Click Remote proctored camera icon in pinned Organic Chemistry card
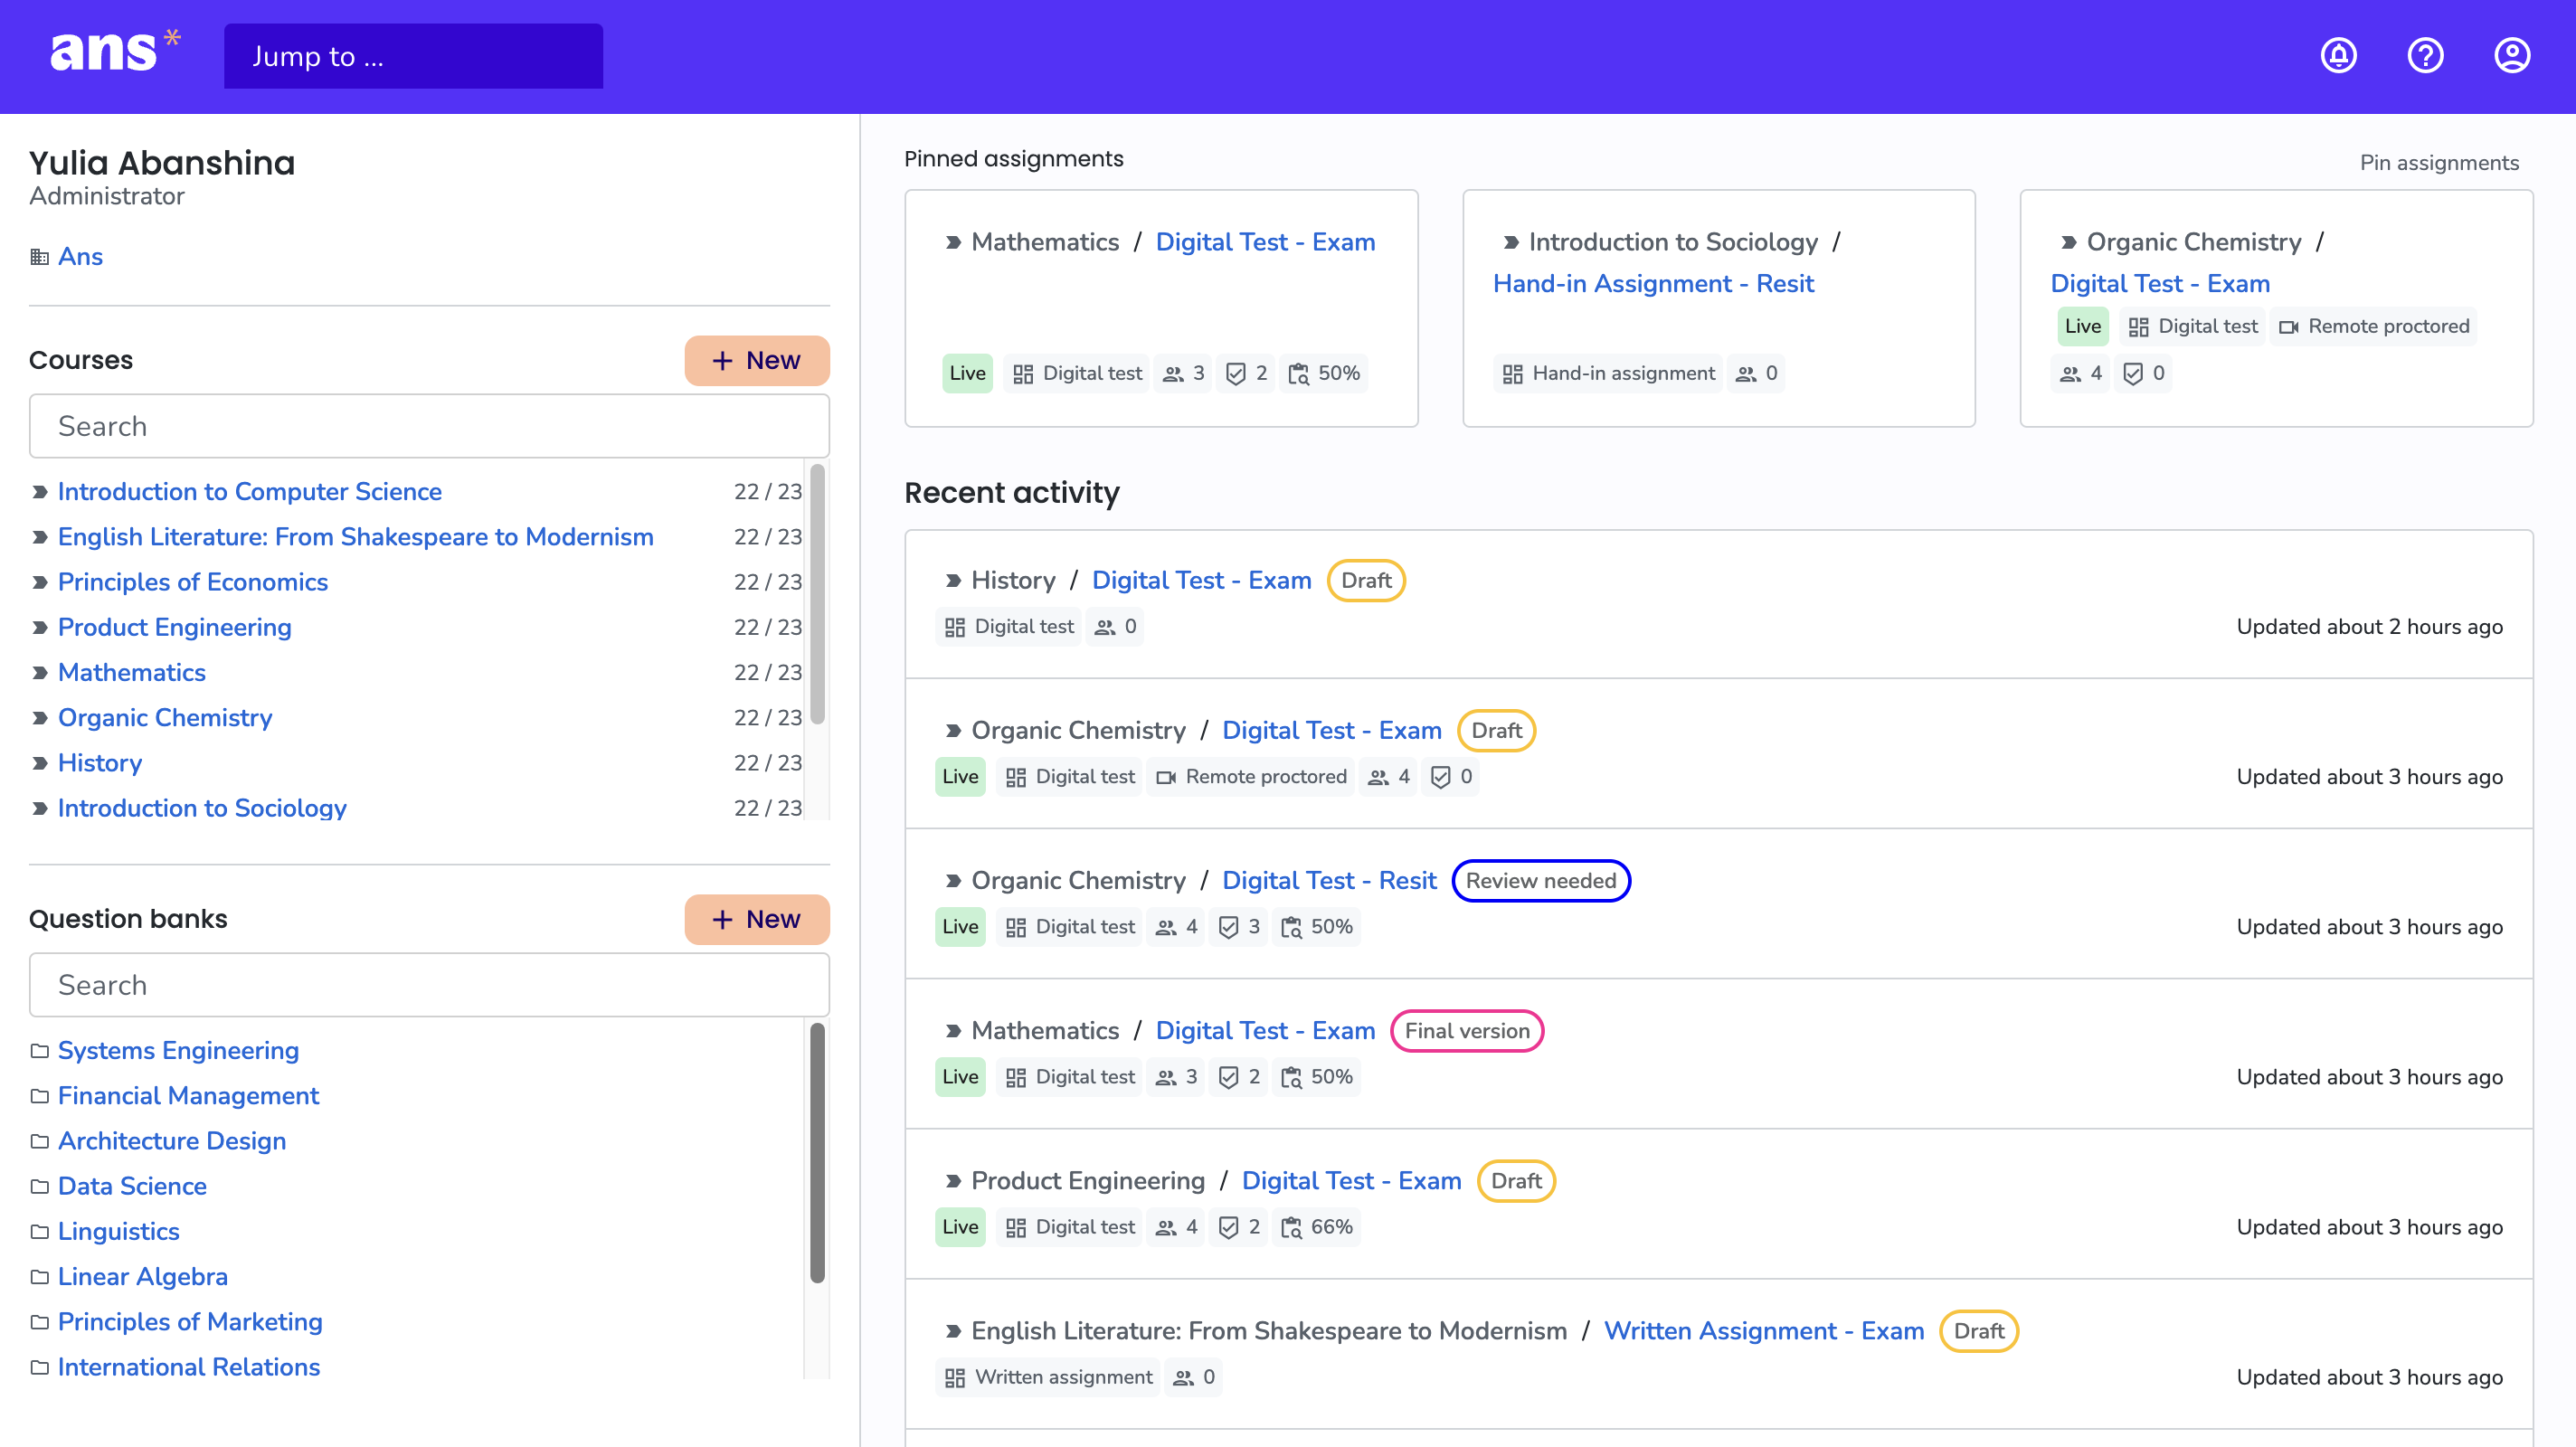This screenshot has height=1447, width=2576. pos(2288,327)
